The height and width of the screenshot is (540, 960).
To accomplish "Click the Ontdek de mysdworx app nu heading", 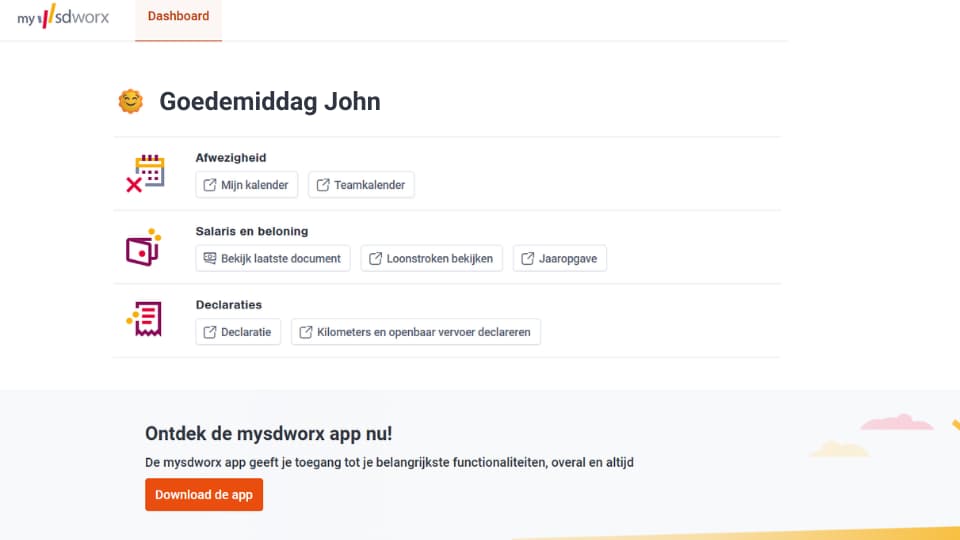I will click(x=269, y=434).
